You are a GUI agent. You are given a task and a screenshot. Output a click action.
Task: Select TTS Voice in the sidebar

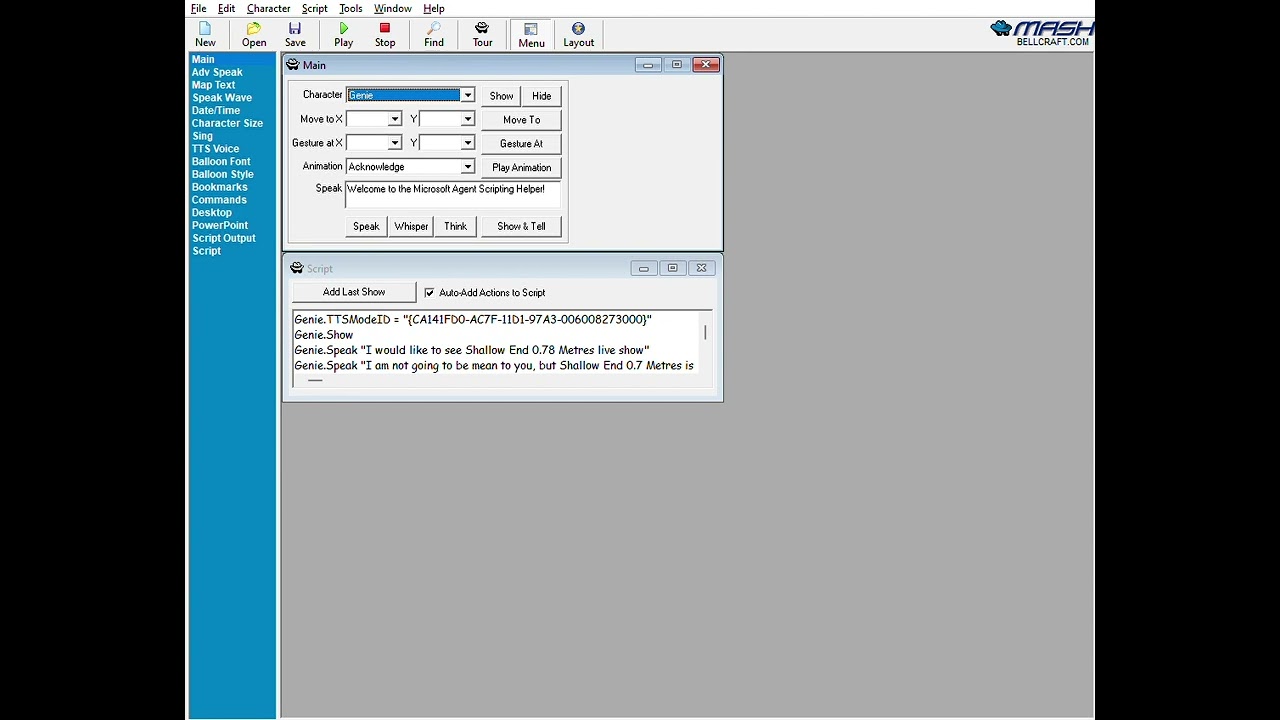click(215, 149)
